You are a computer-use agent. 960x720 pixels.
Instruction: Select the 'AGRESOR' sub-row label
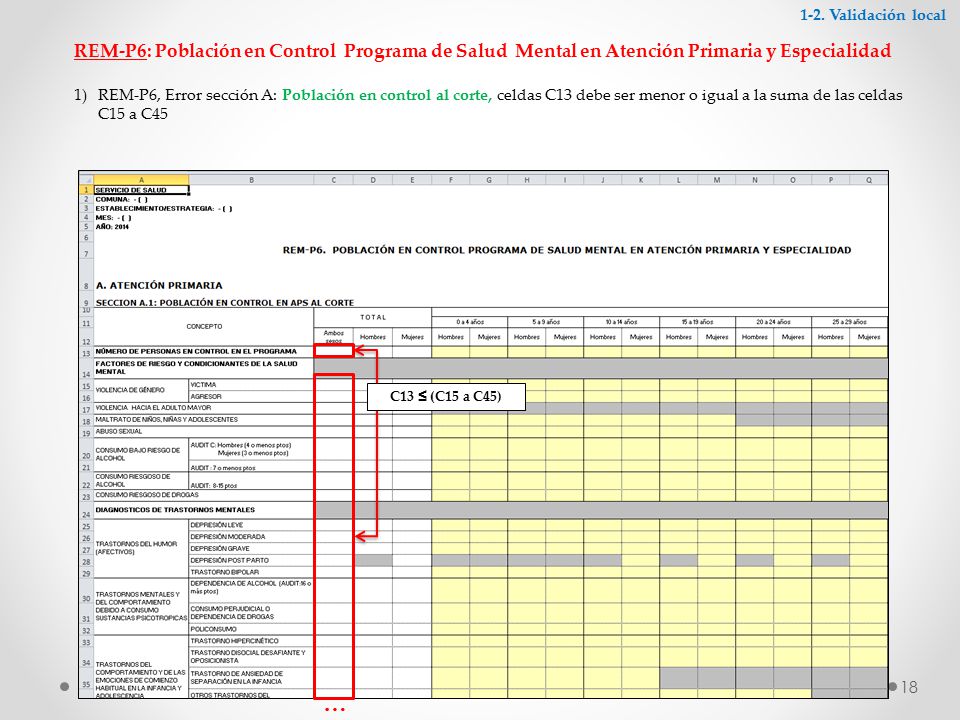(251, 396)
